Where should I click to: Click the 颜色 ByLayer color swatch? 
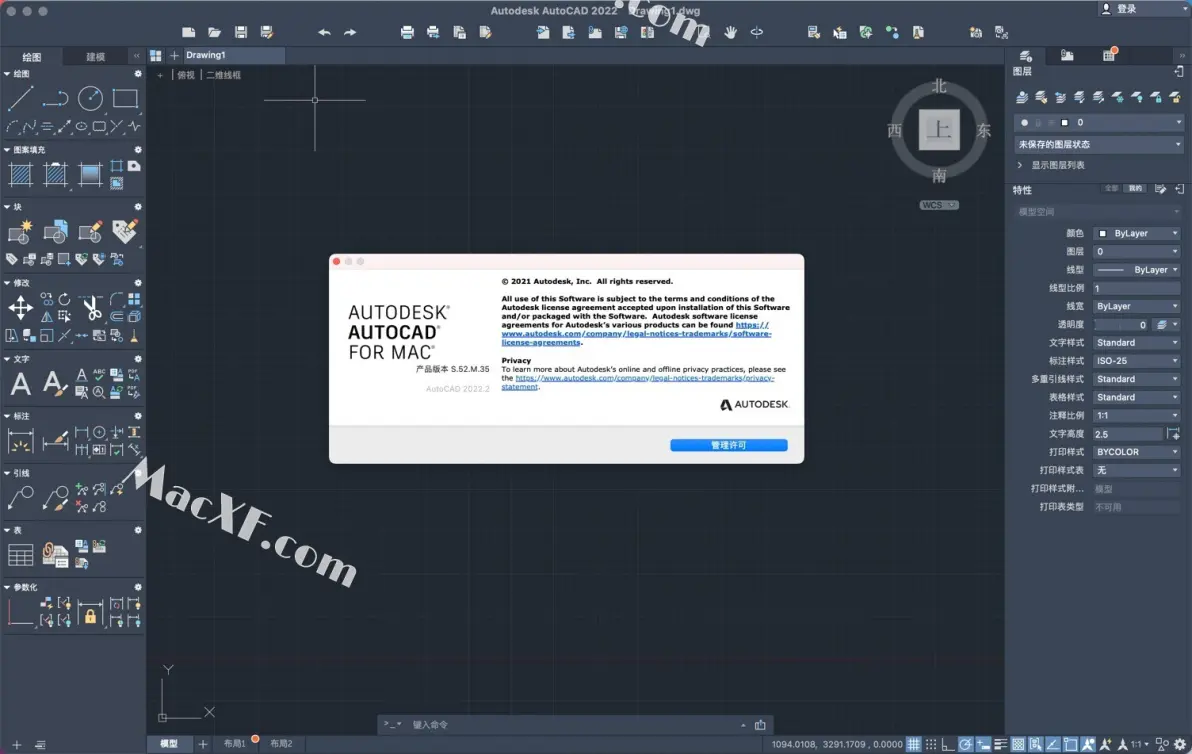click(1103, 233)
